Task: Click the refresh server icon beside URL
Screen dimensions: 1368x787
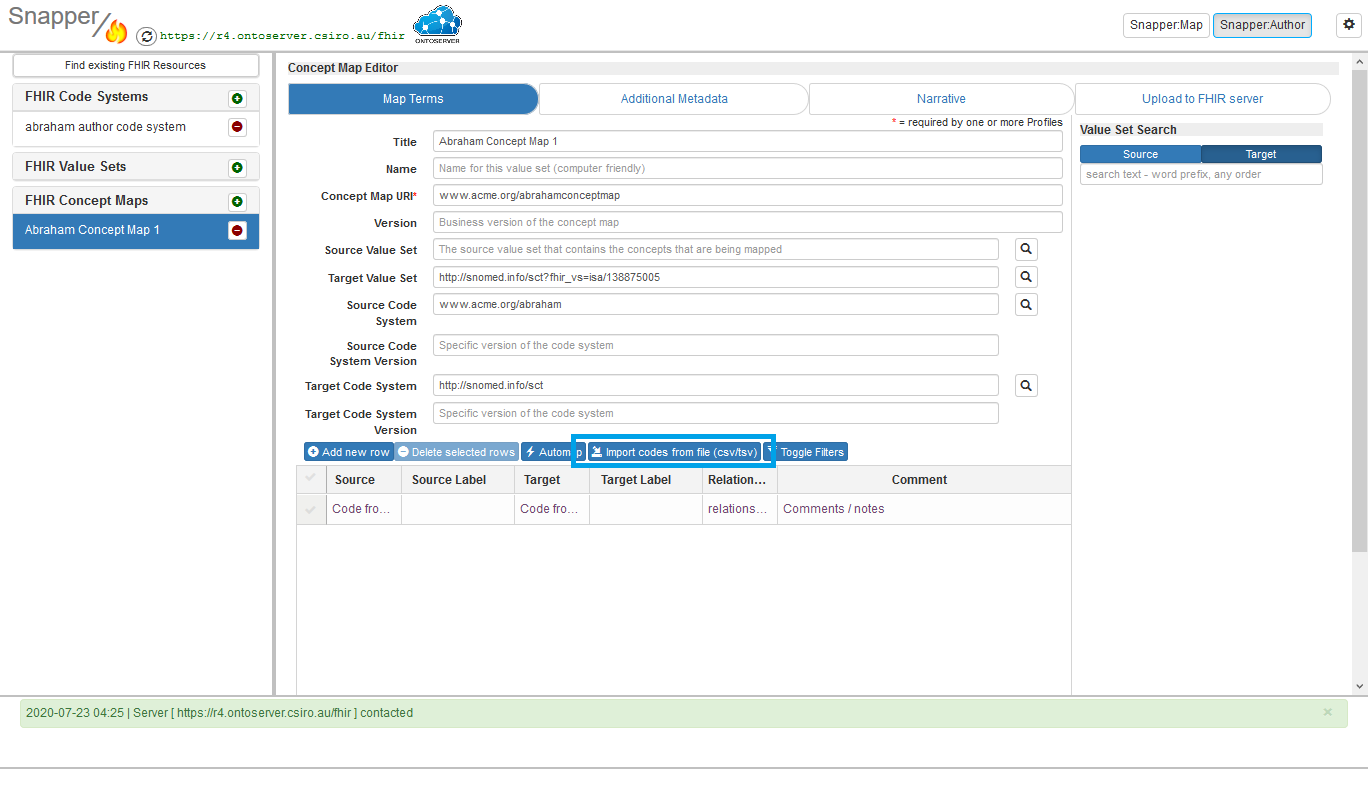Action: coord(146,36)
